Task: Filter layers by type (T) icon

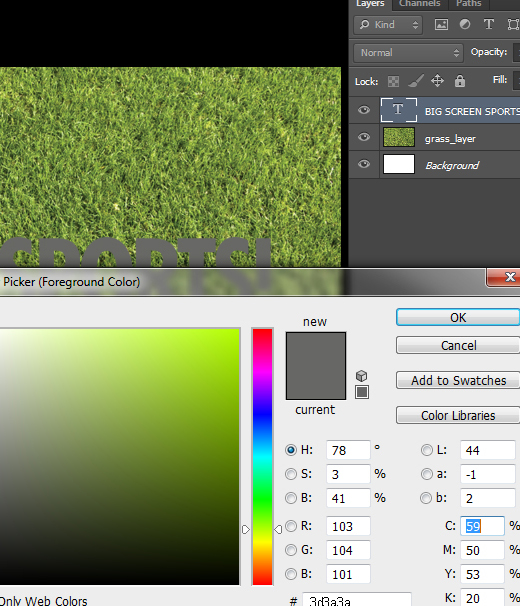Action: pyautogui.click(x=489, y=24)
